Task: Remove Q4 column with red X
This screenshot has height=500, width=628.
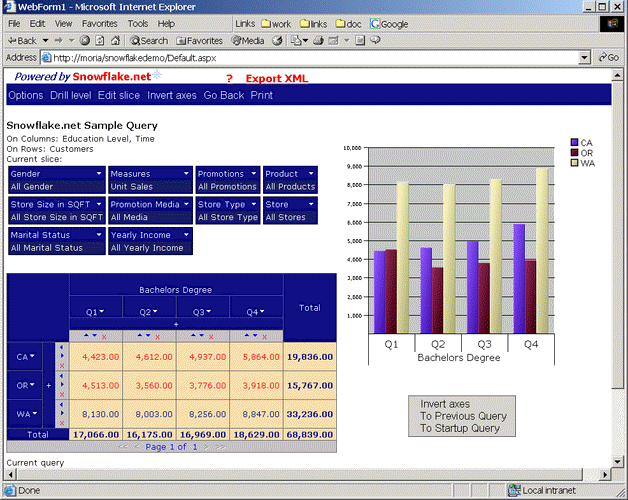Action: pyautogui.click(x=264, y=337)
